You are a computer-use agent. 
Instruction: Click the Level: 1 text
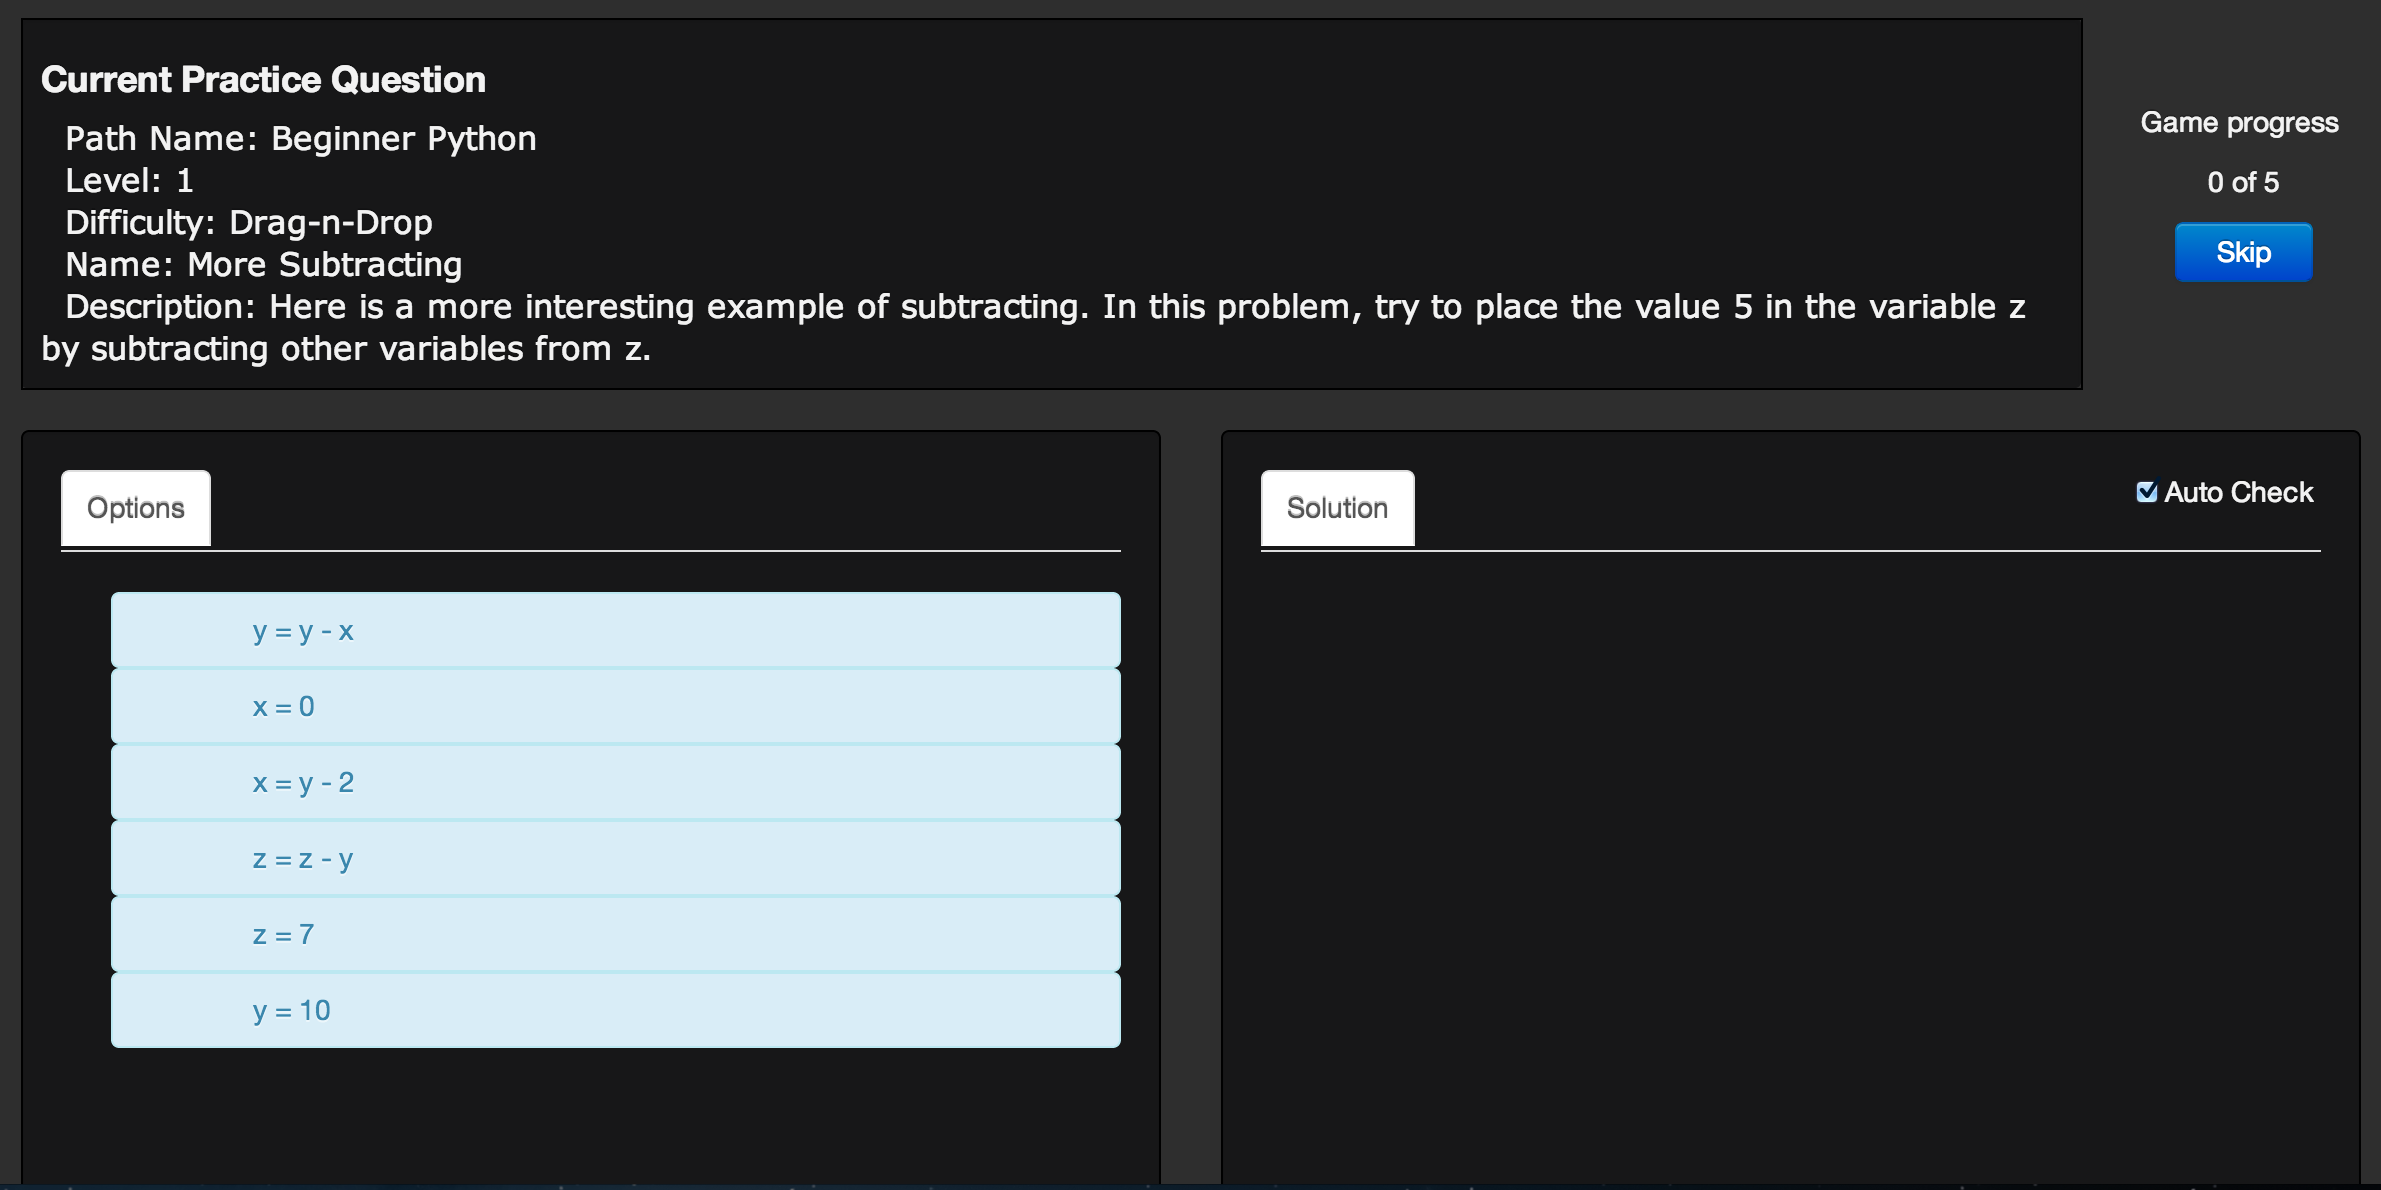tap(129, 180)
